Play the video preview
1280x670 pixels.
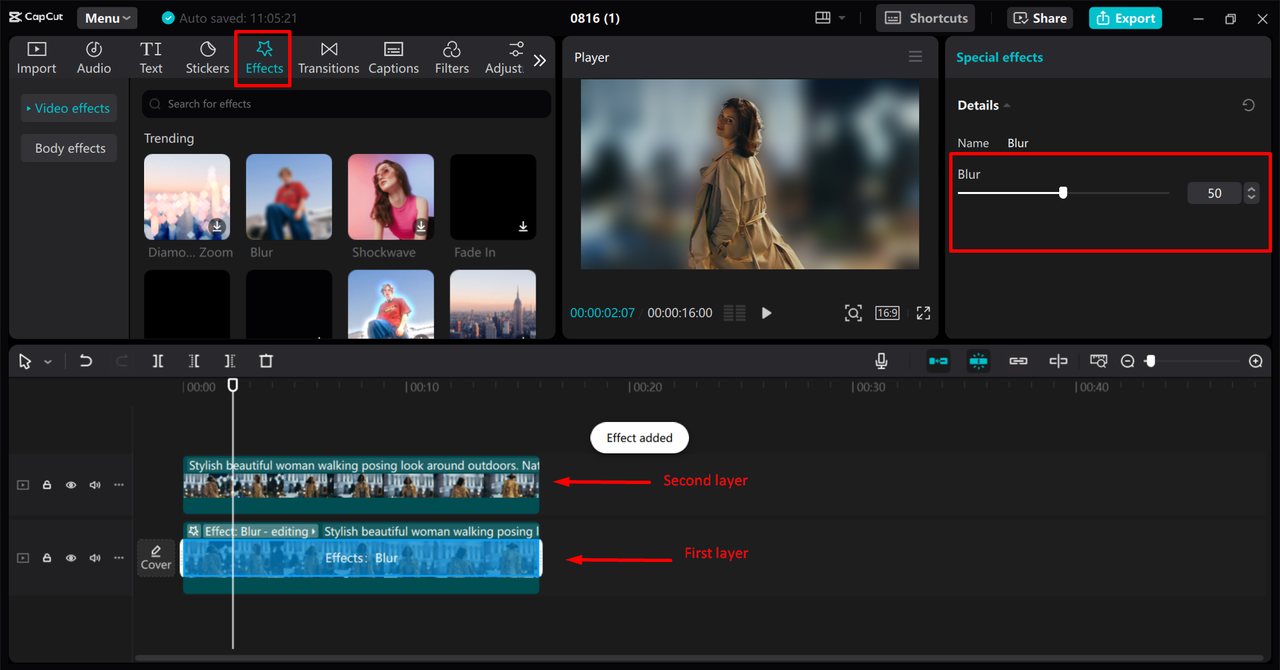(x=766, y=313)
